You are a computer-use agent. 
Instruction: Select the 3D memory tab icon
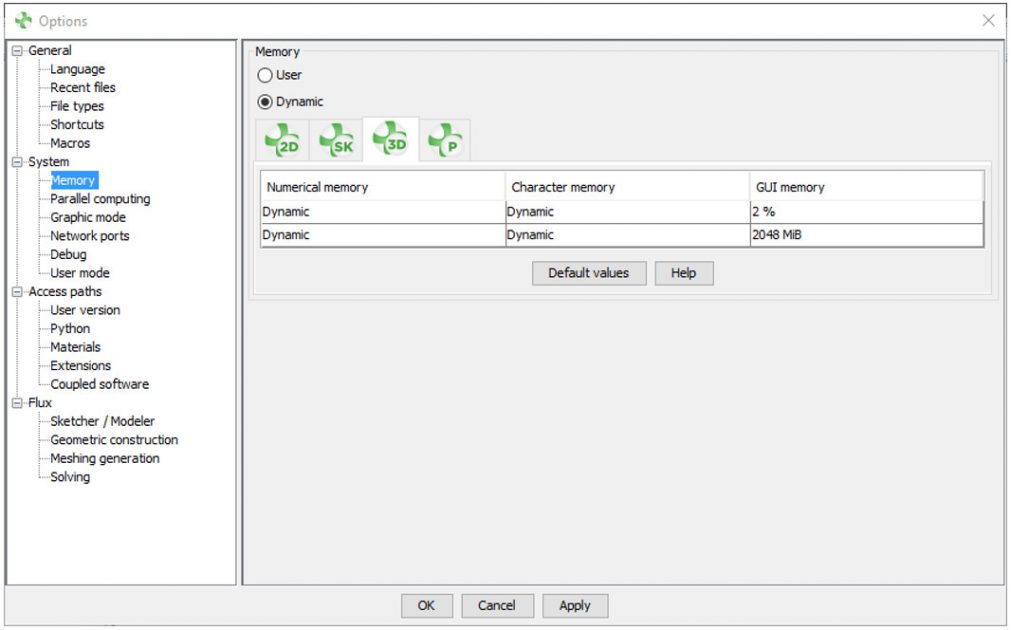pyautogui.click(x=390, y=141)
